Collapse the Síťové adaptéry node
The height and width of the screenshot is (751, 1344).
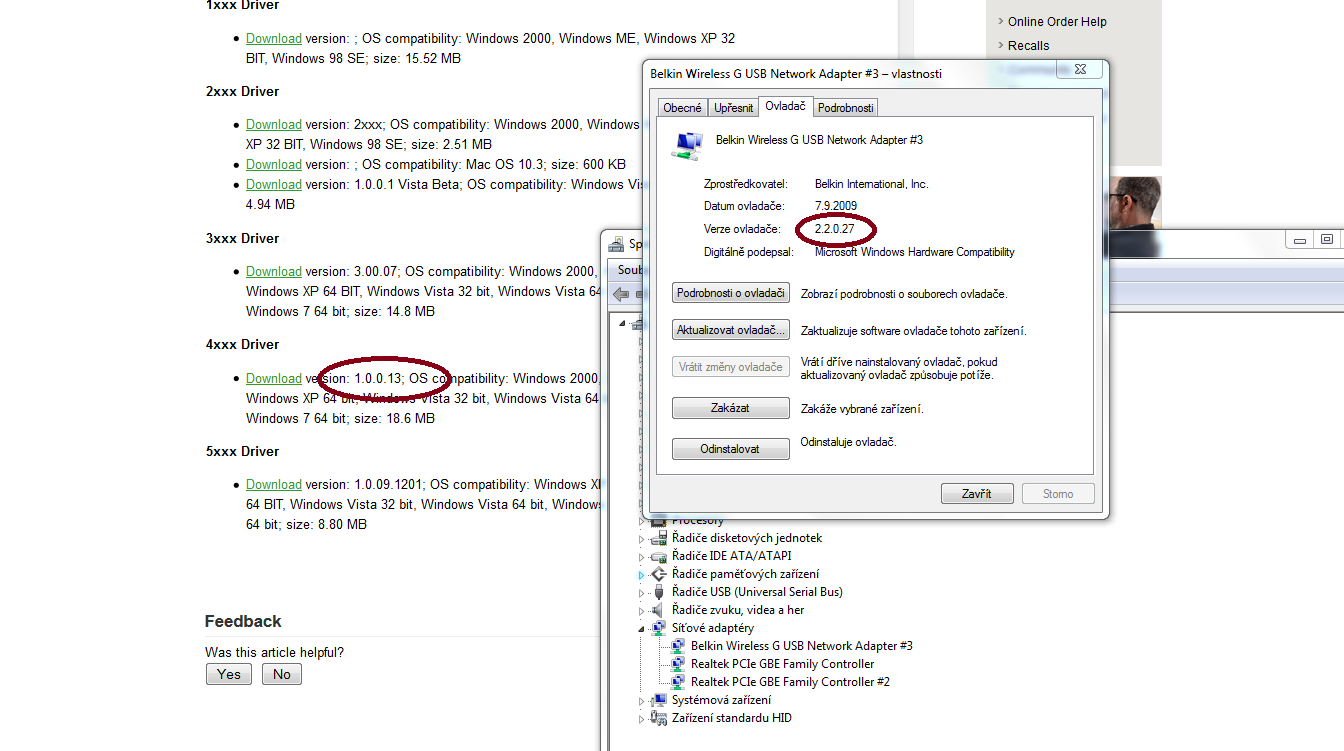(x=642, y=629)
